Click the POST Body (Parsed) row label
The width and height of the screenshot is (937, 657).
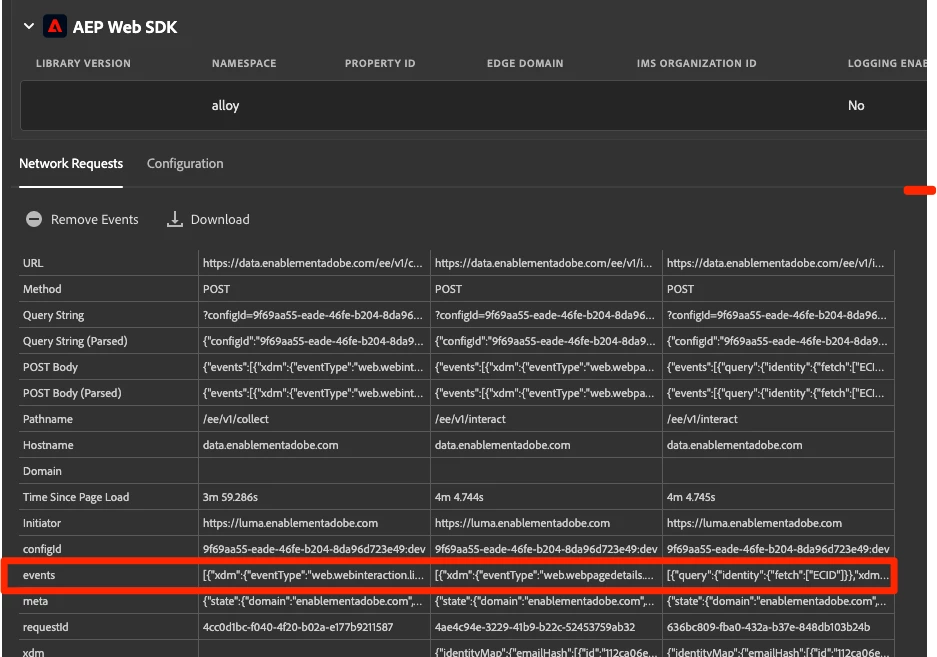(72, 393)
